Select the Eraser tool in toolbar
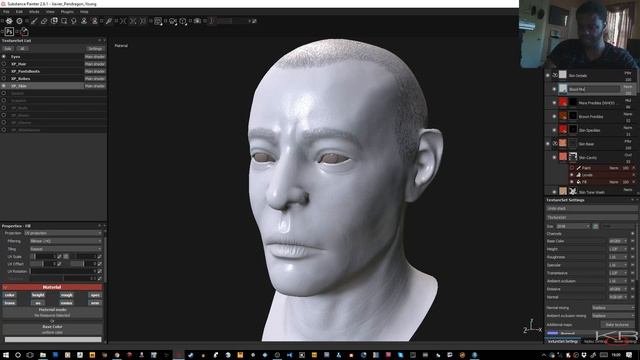The width and height of the screenshot is (640, 360). (44, 21)
